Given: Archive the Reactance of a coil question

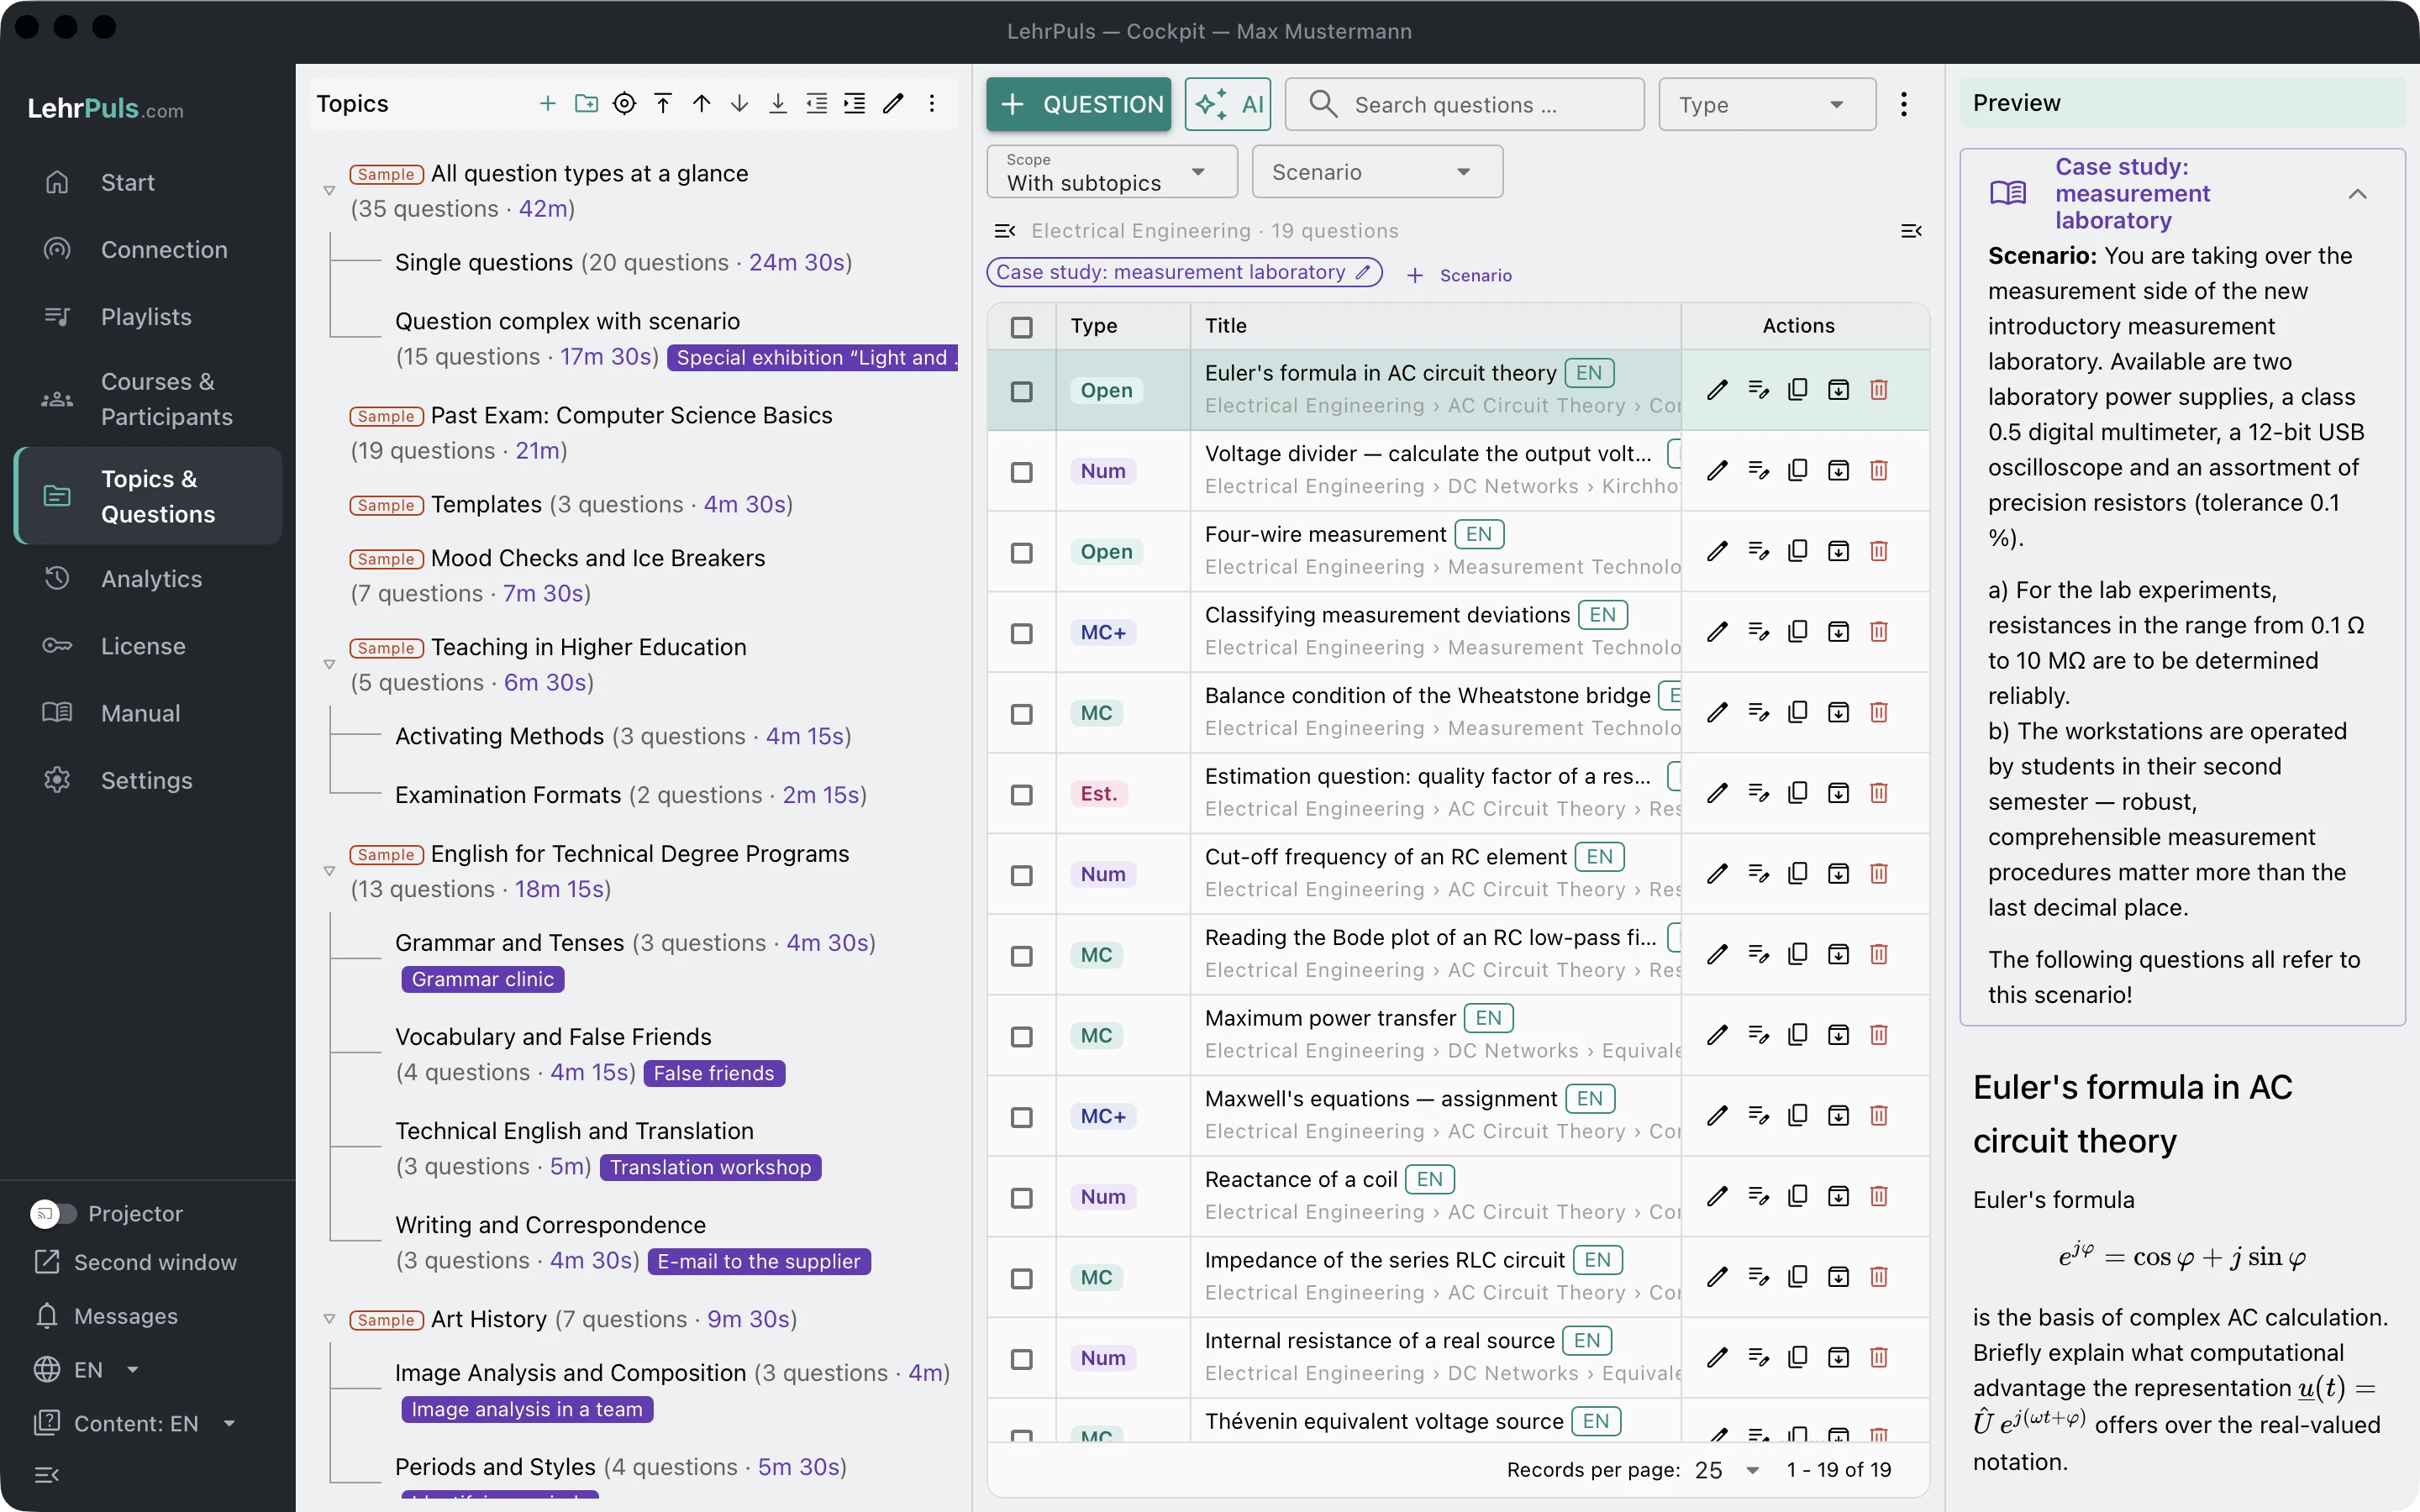Looking at the screenshot, I should pos(1838,1196).
